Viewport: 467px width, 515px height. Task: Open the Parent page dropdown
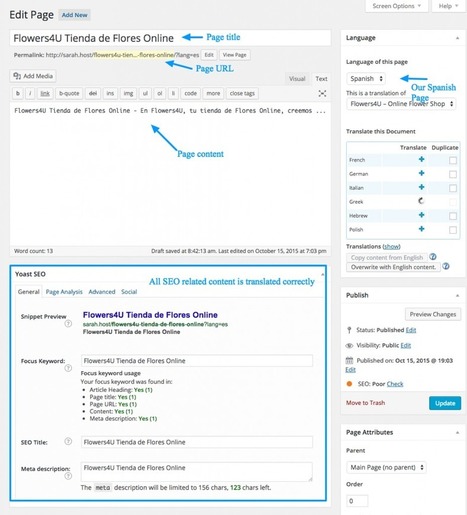pos(386,467)
